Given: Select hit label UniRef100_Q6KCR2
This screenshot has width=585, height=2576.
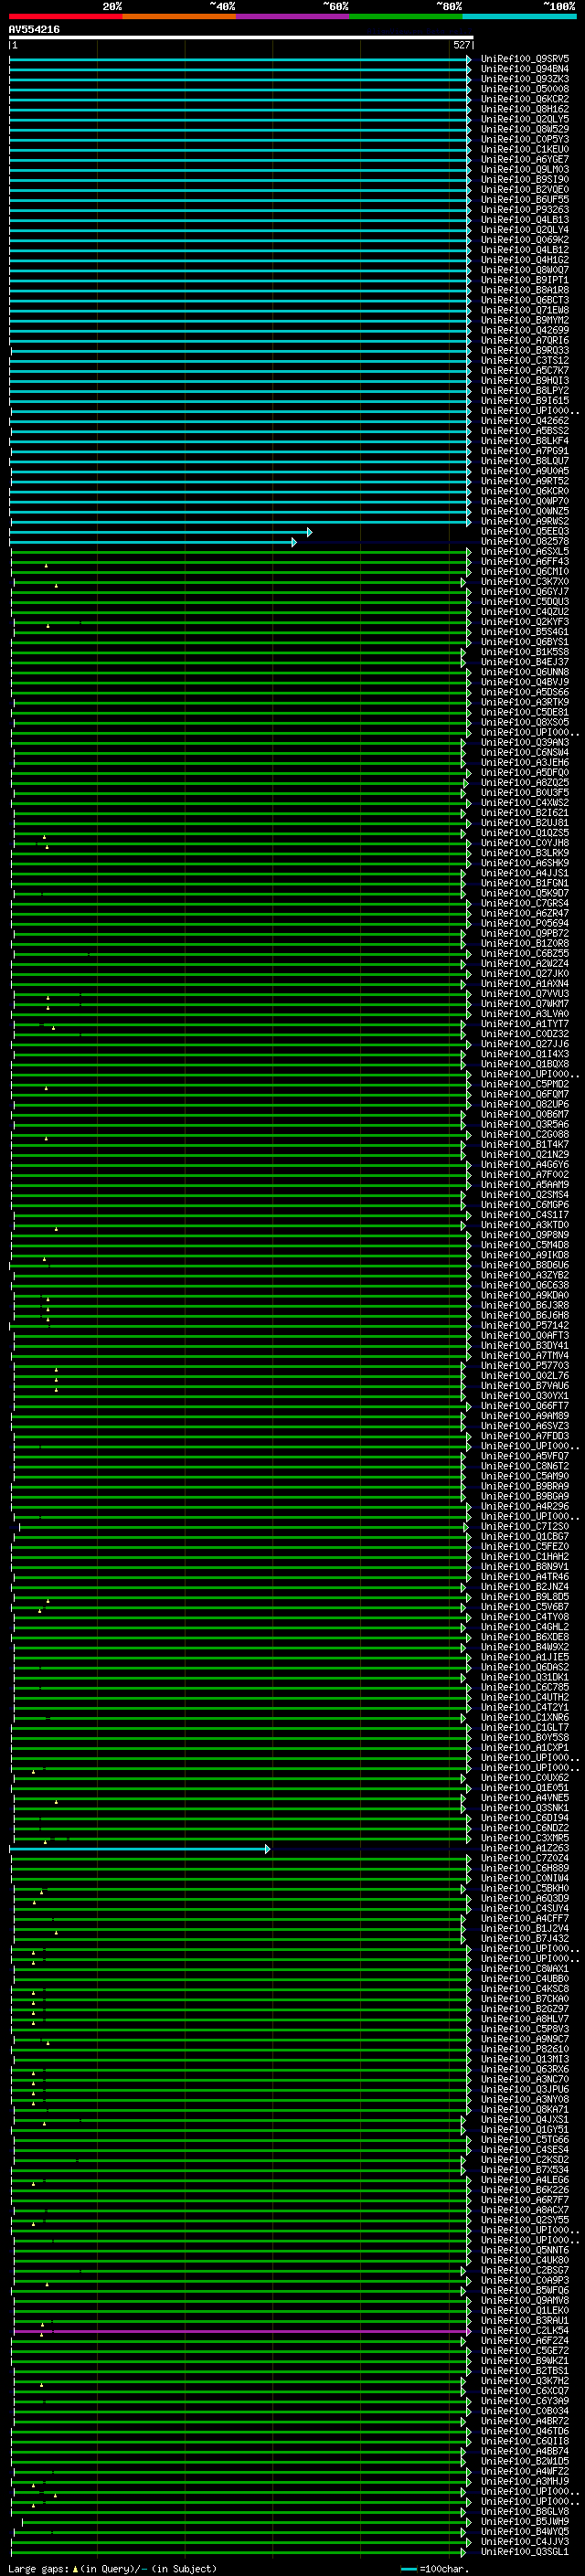Looking at the screenshot, I should (525, 99).
